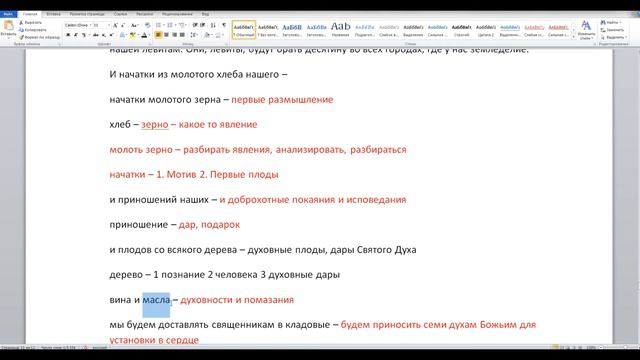Toggle Strikethrough formatting

point(96,35)
